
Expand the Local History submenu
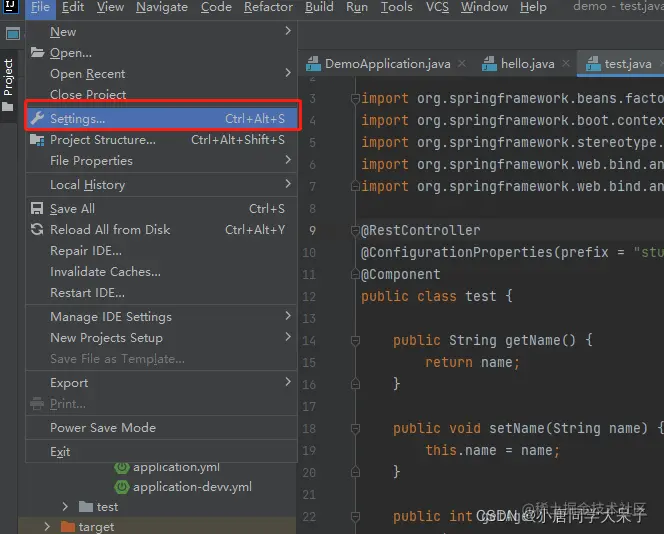click(162, 185)
